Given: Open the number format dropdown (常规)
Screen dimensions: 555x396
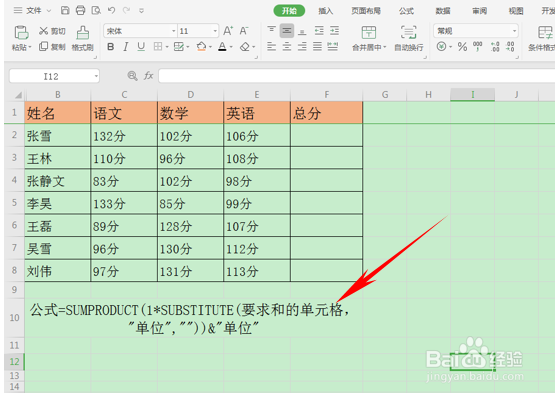Looking at the screenshot, I should pos(514,31).
